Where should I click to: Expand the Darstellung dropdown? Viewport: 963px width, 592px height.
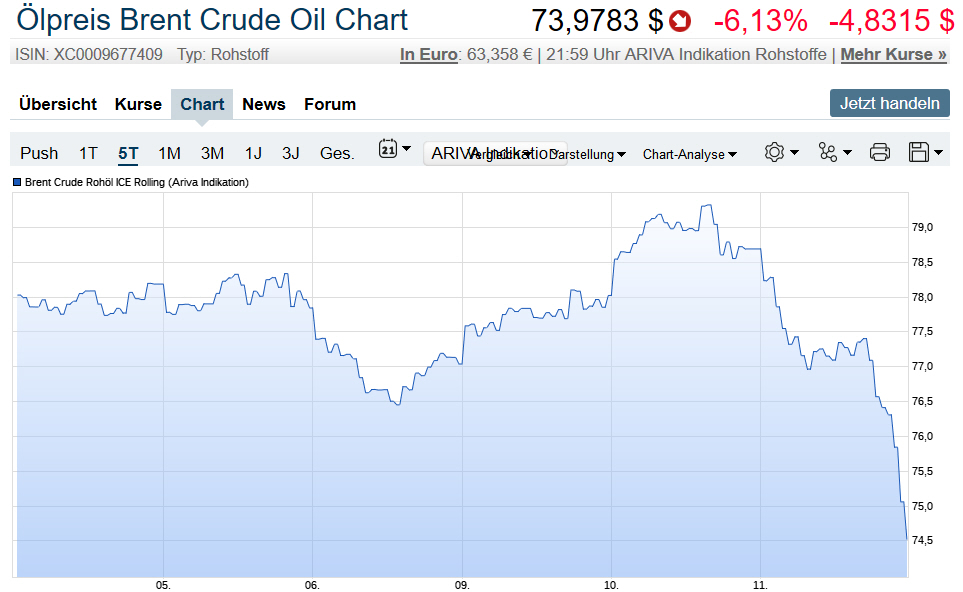[590, 154]
